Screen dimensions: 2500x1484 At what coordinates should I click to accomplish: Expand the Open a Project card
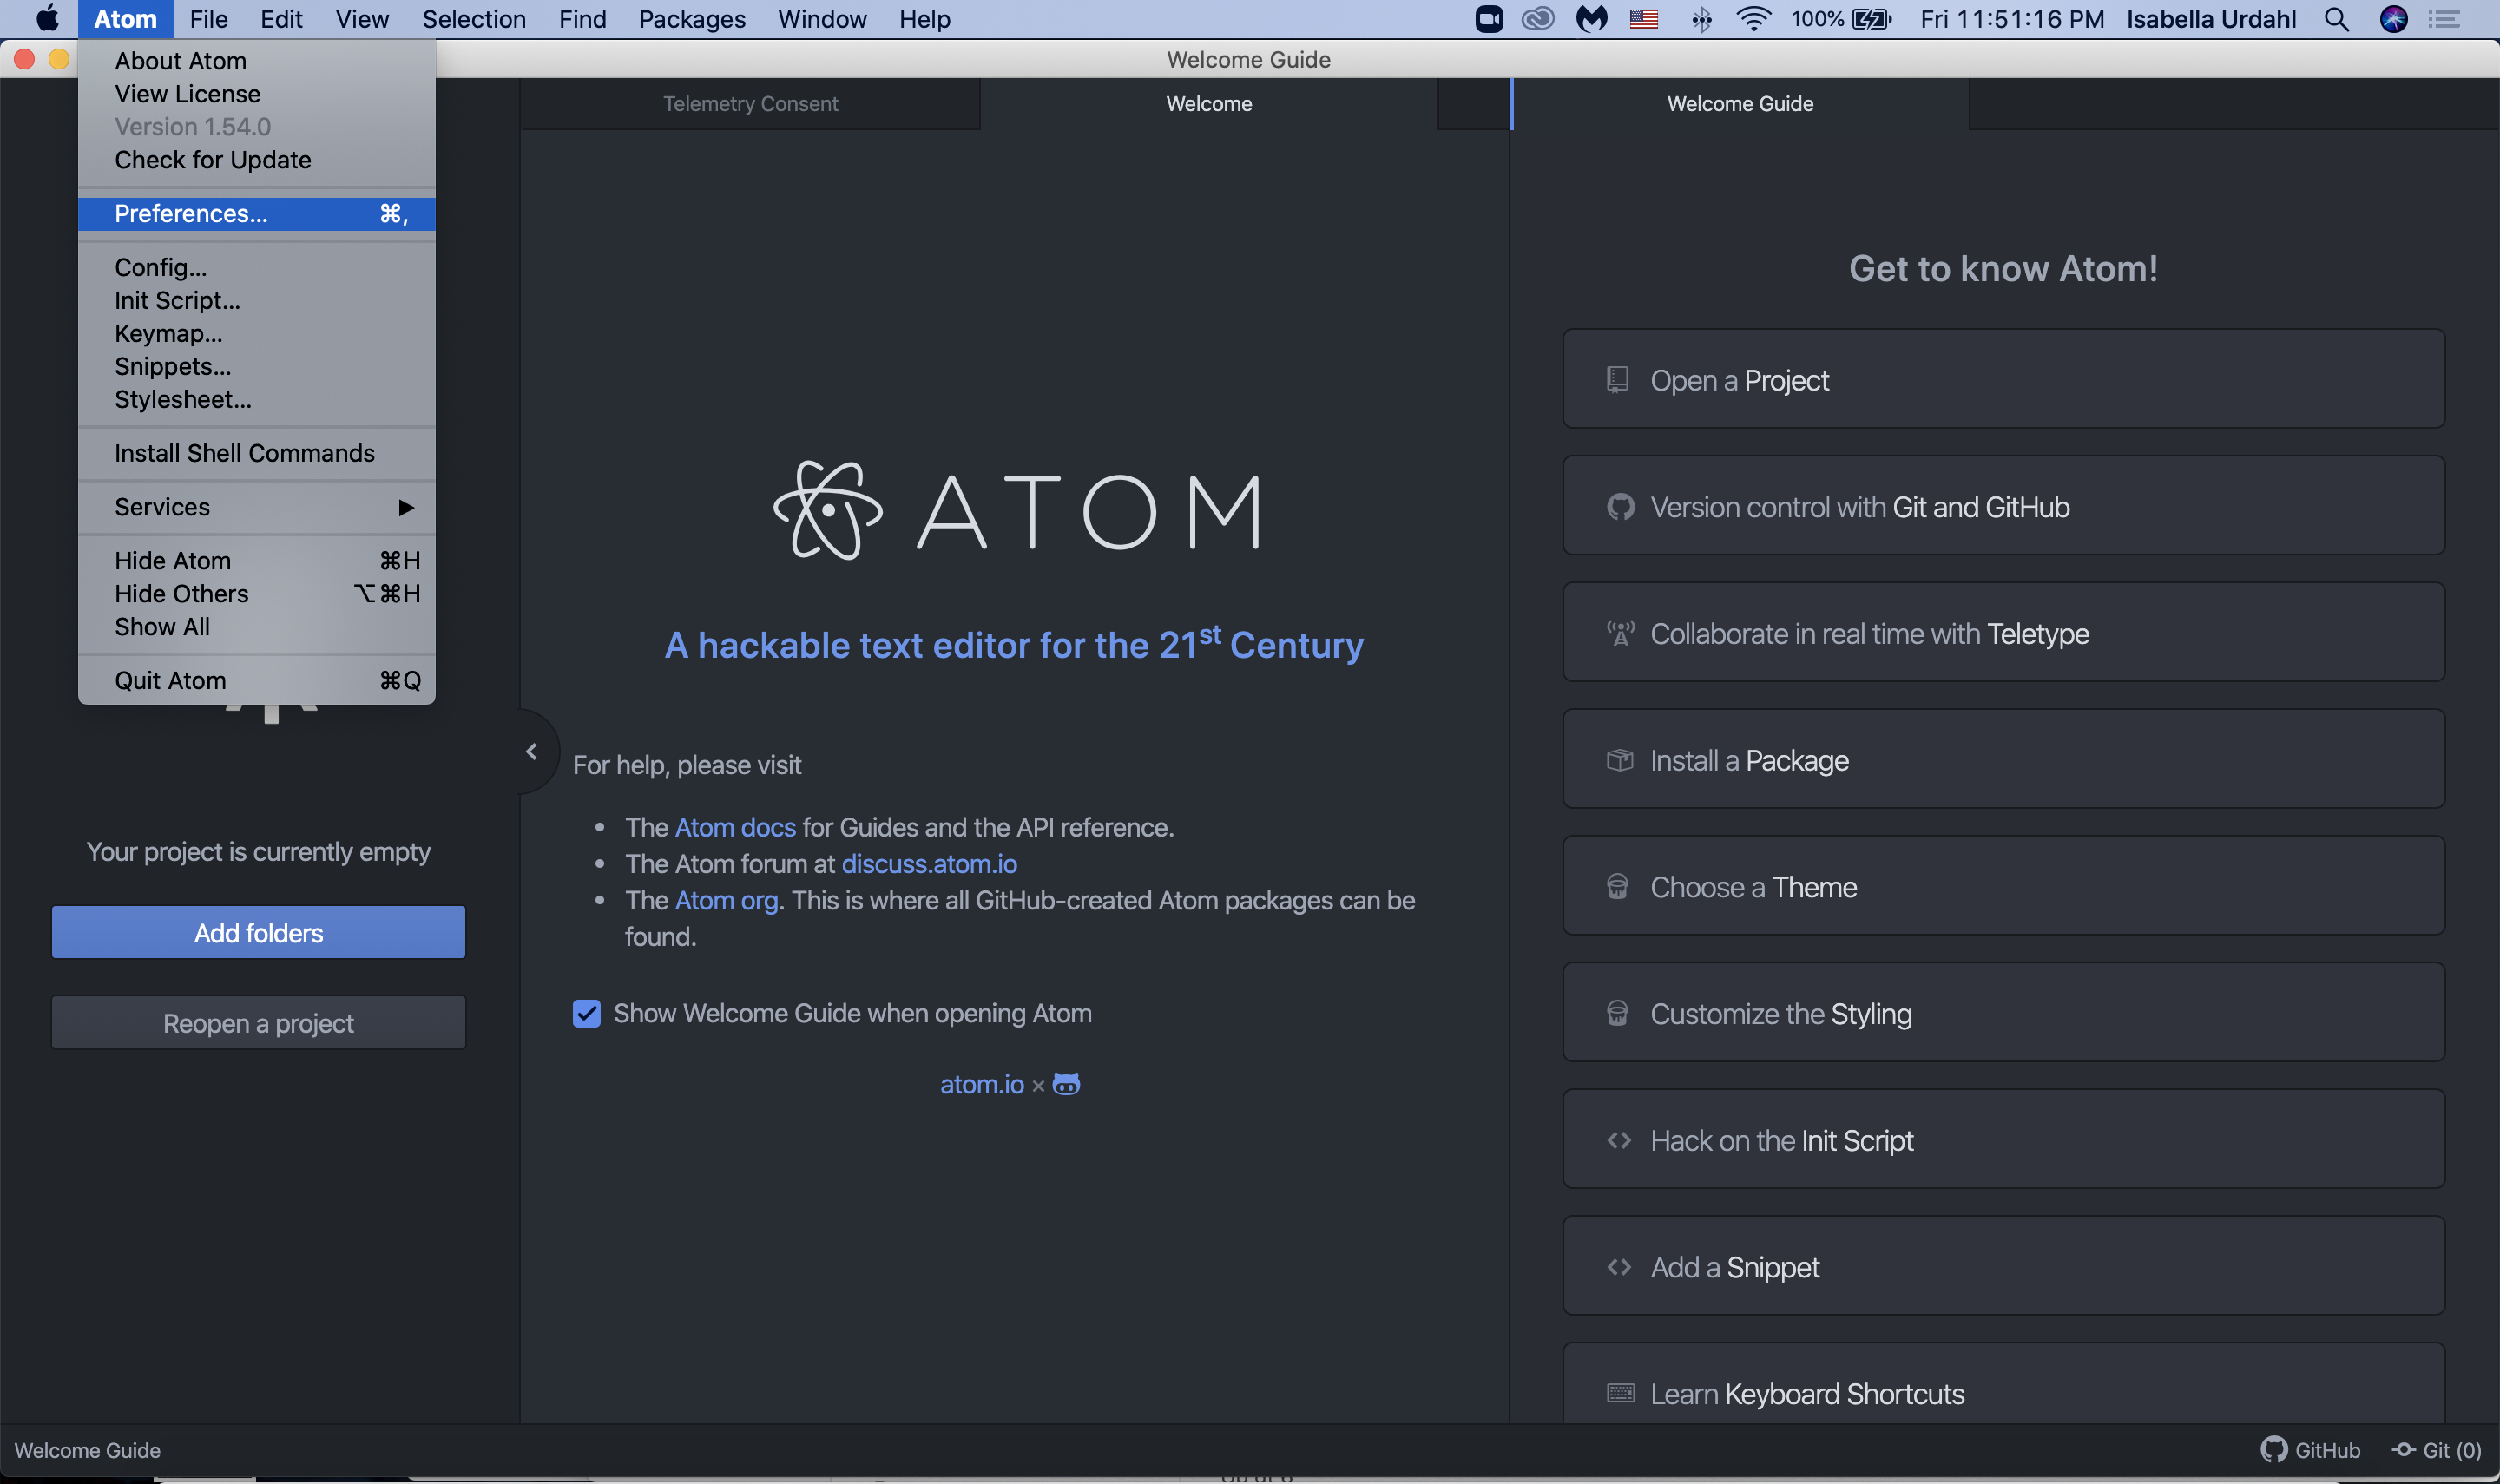tap(2003, 380)
